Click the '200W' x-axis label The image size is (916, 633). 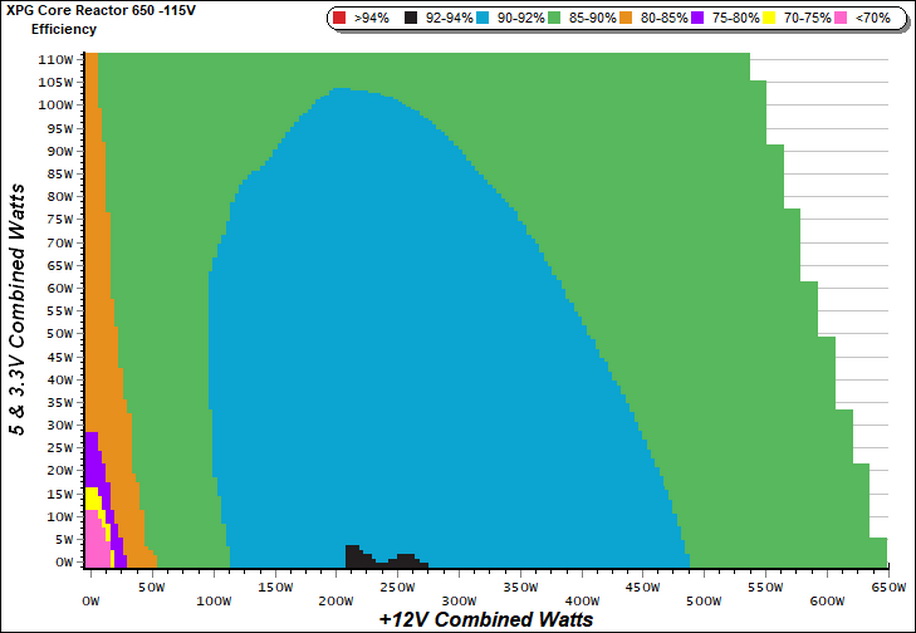336,601
